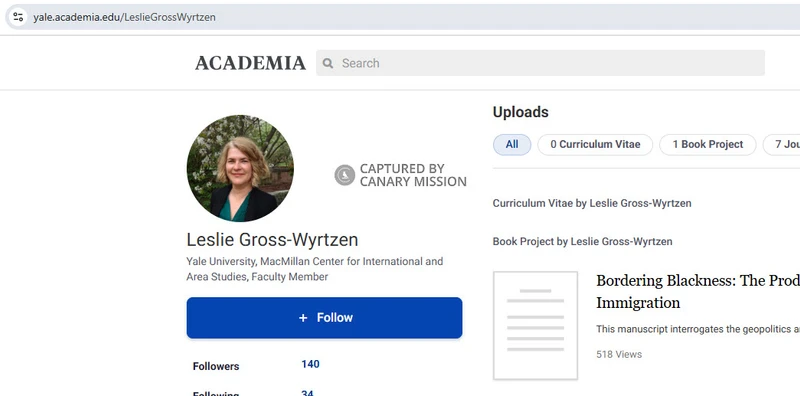Viewport: 800px width, 396px height.
Task: Open the Bordering Blackness document thumbnail
Action: [x=535, y=326]
